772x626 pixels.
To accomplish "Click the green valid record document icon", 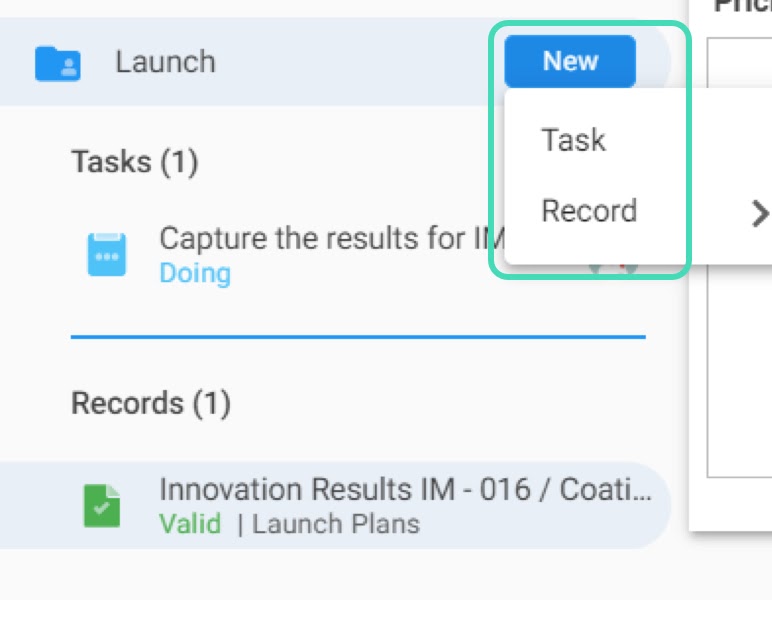I will [102, 506].
